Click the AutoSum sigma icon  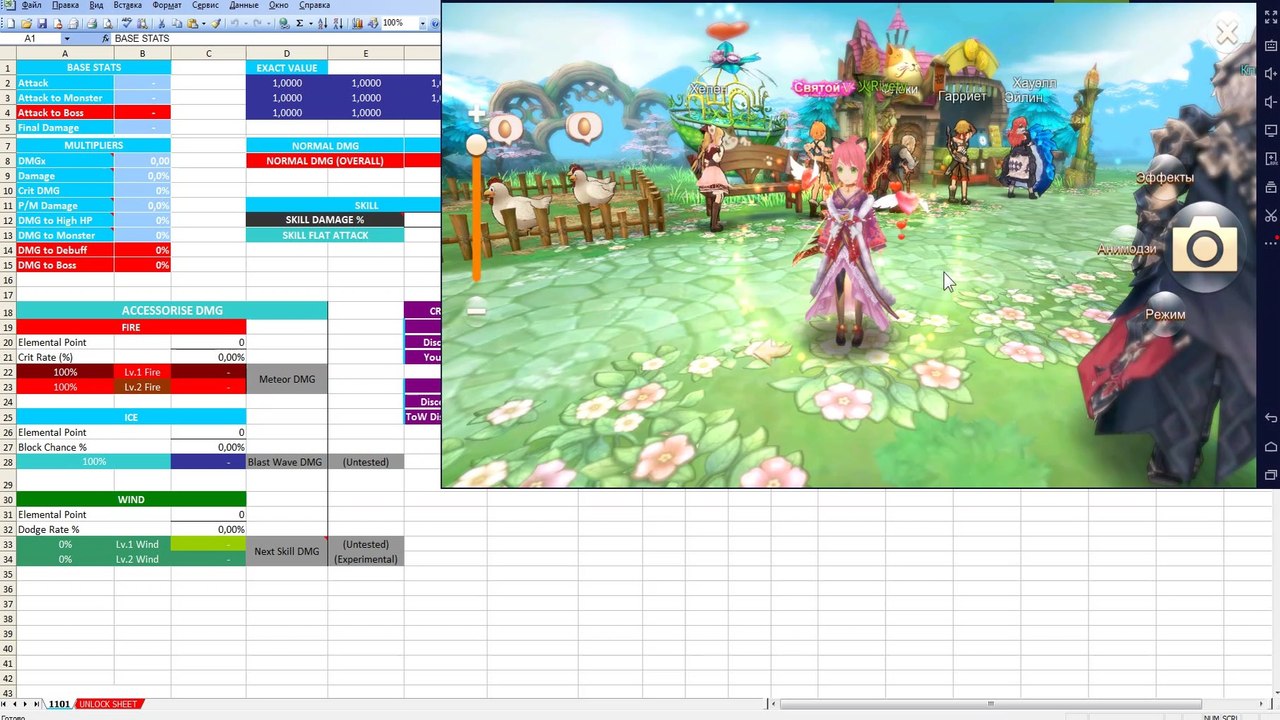[x=299, y=23]
